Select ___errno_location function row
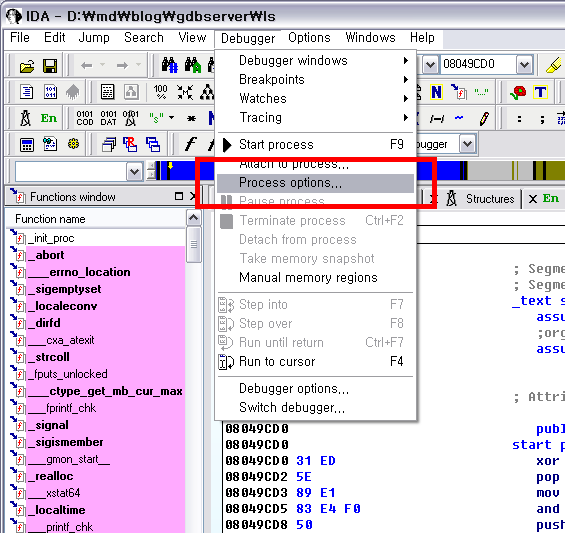Image resolution: width=565 pixels, height=533 pixels. 95,272
